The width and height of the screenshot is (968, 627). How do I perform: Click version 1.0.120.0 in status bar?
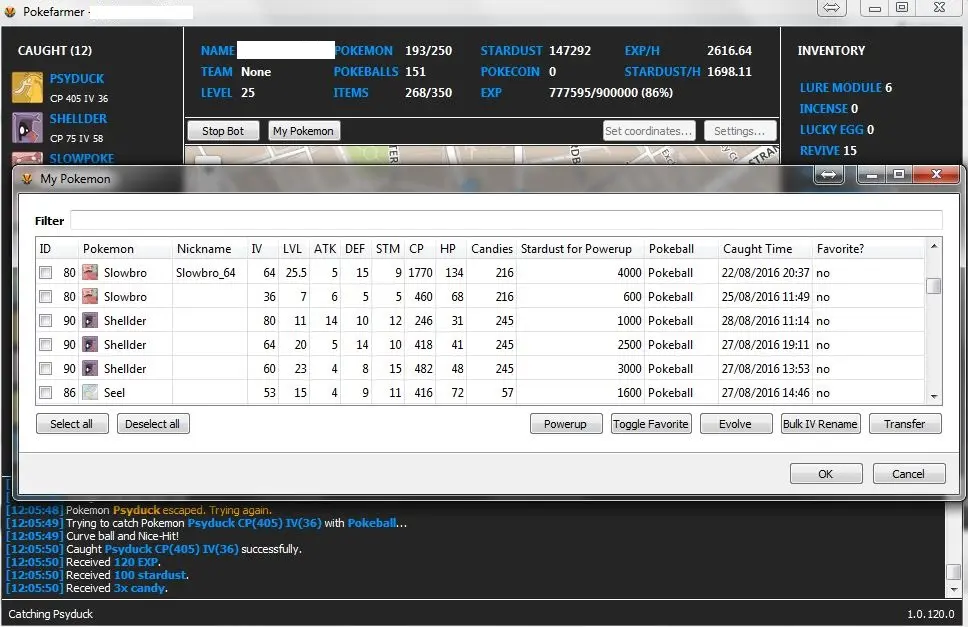(930, 614)
